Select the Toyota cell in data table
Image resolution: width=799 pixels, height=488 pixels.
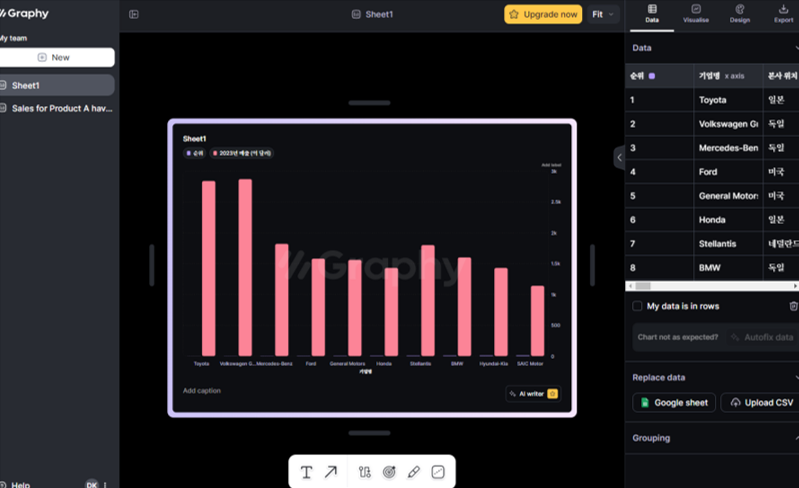(x=728, y=100)
